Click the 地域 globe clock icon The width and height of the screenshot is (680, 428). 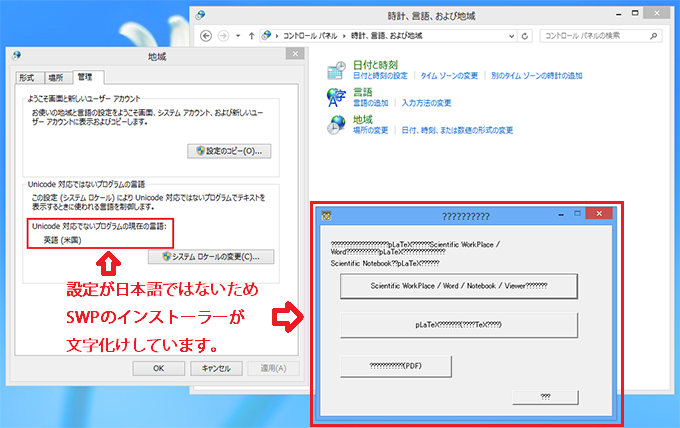point(337,125)
